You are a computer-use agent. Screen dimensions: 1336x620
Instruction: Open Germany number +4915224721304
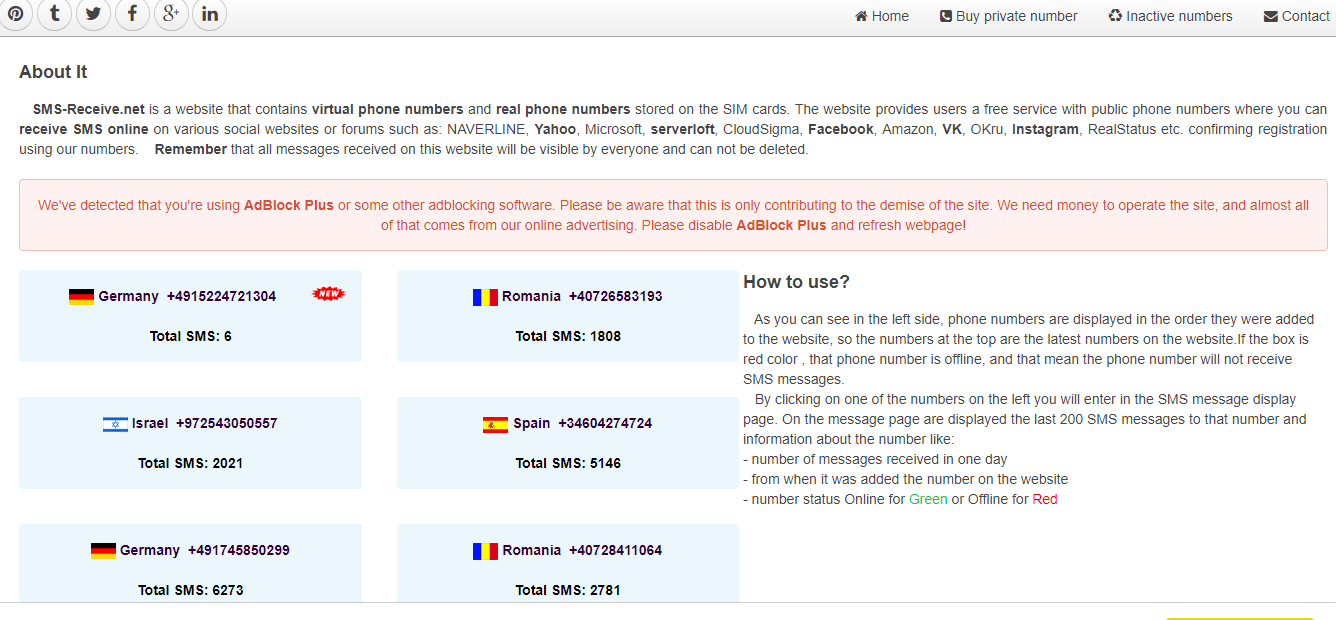(221, 297)
